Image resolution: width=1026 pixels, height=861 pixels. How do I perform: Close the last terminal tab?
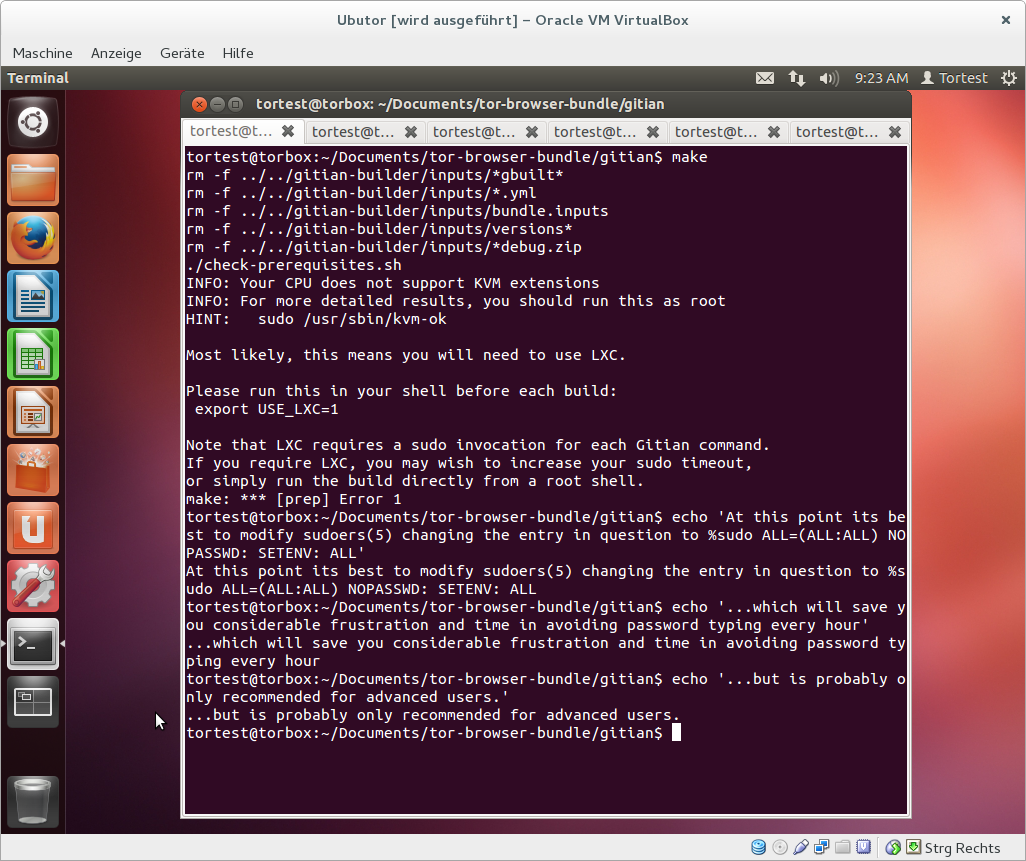point(894,132)
